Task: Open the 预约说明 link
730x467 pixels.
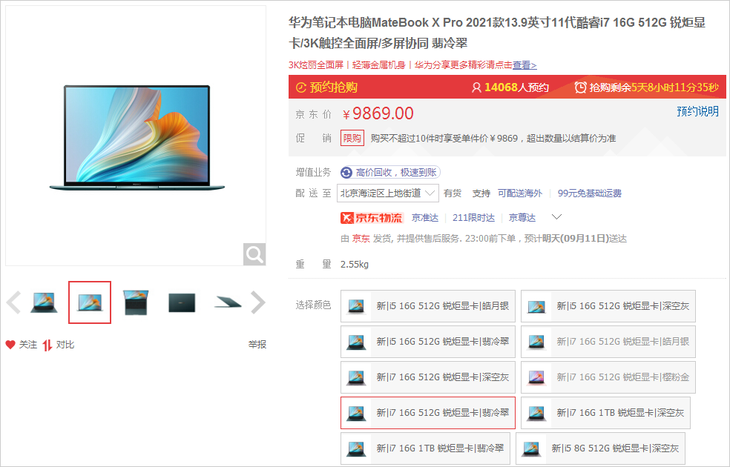Action: pos(697,111)
